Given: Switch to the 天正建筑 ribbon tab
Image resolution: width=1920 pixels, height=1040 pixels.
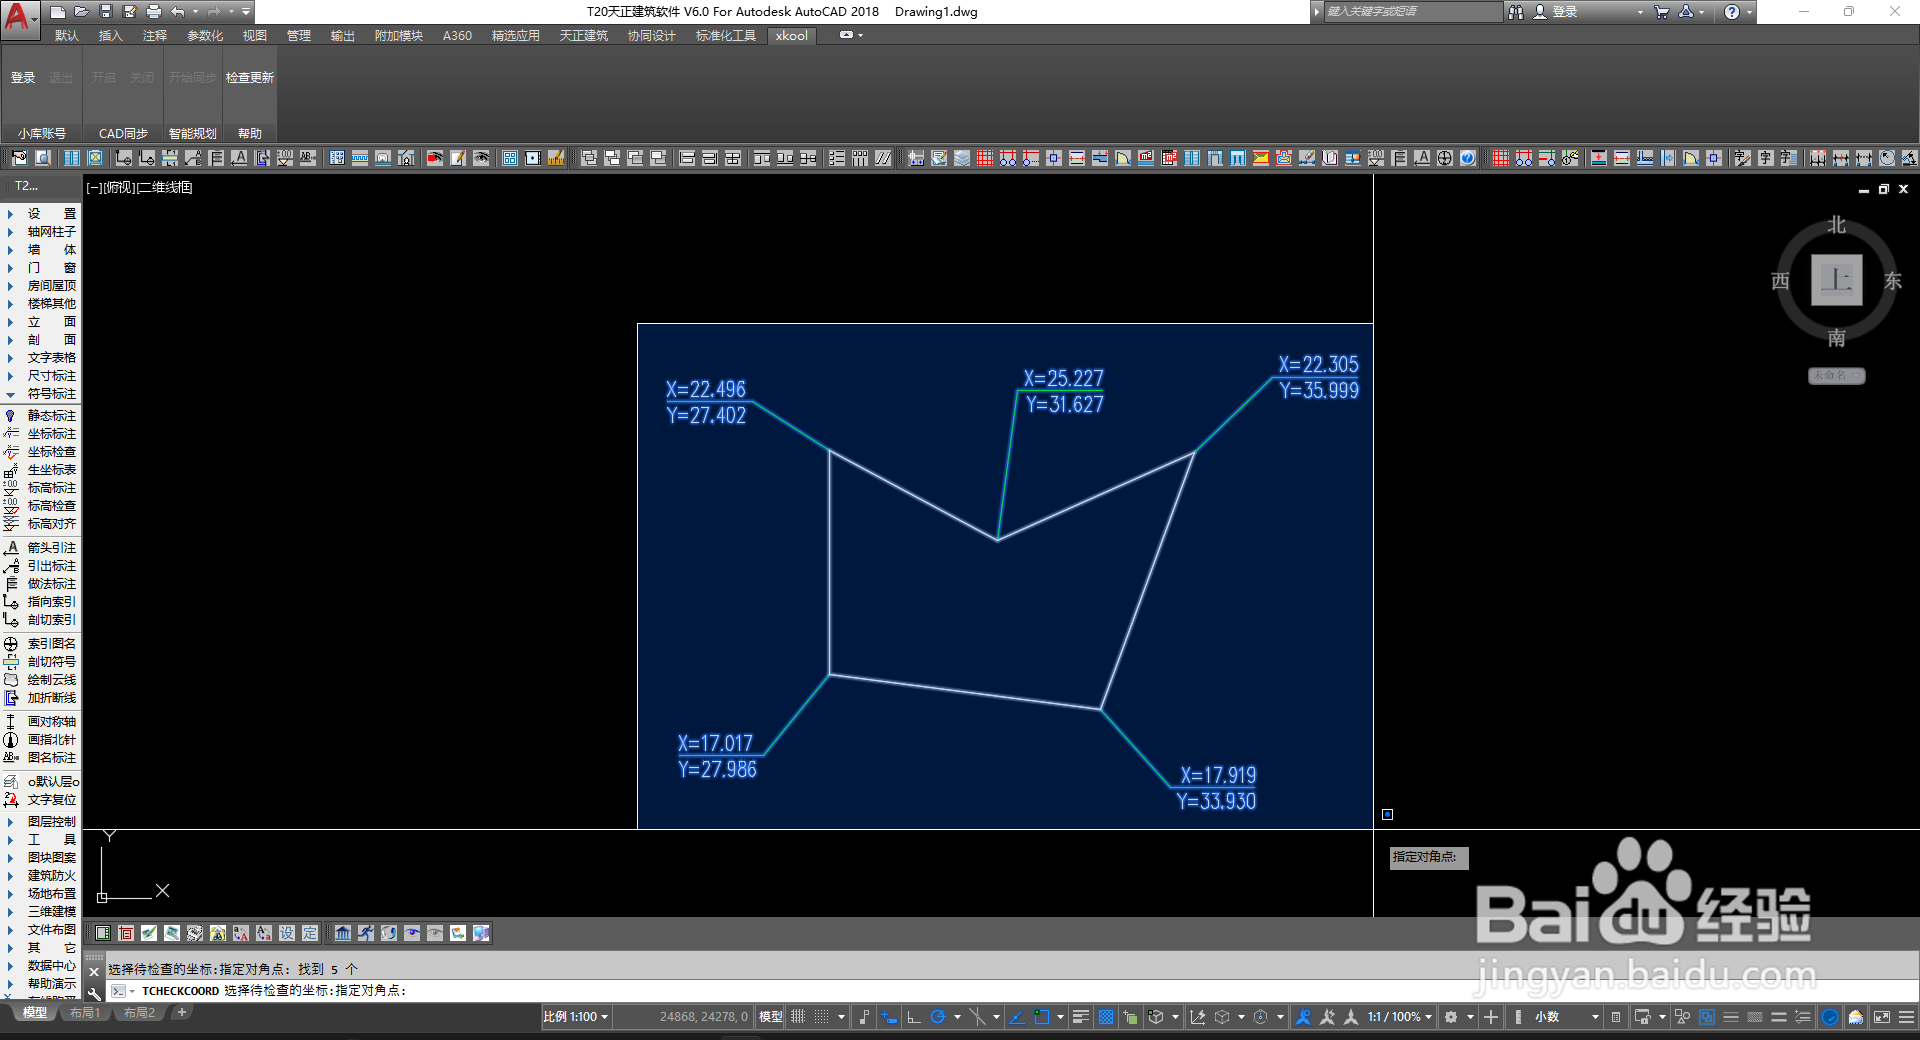Looking at the screenshot, I should coord(584,36).
